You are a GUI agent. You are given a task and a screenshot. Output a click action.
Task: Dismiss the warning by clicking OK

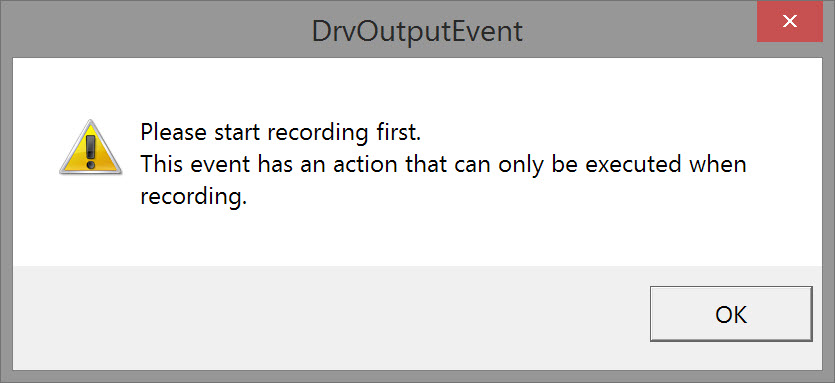pyautogui.click(x=731, y=314)
